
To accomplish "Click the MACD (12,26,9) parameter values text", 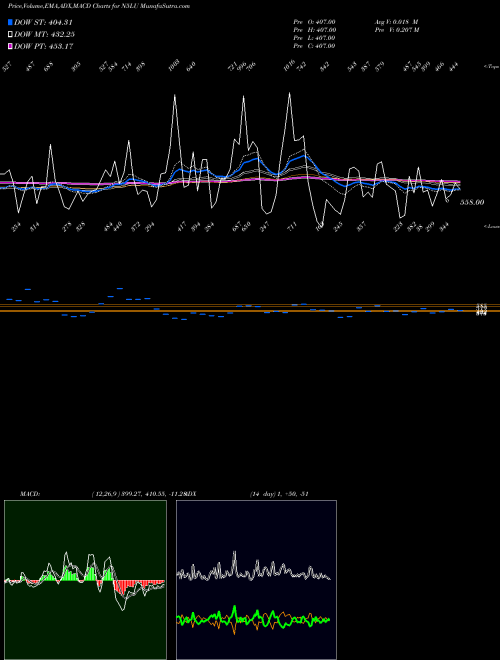I will [138, 494].
